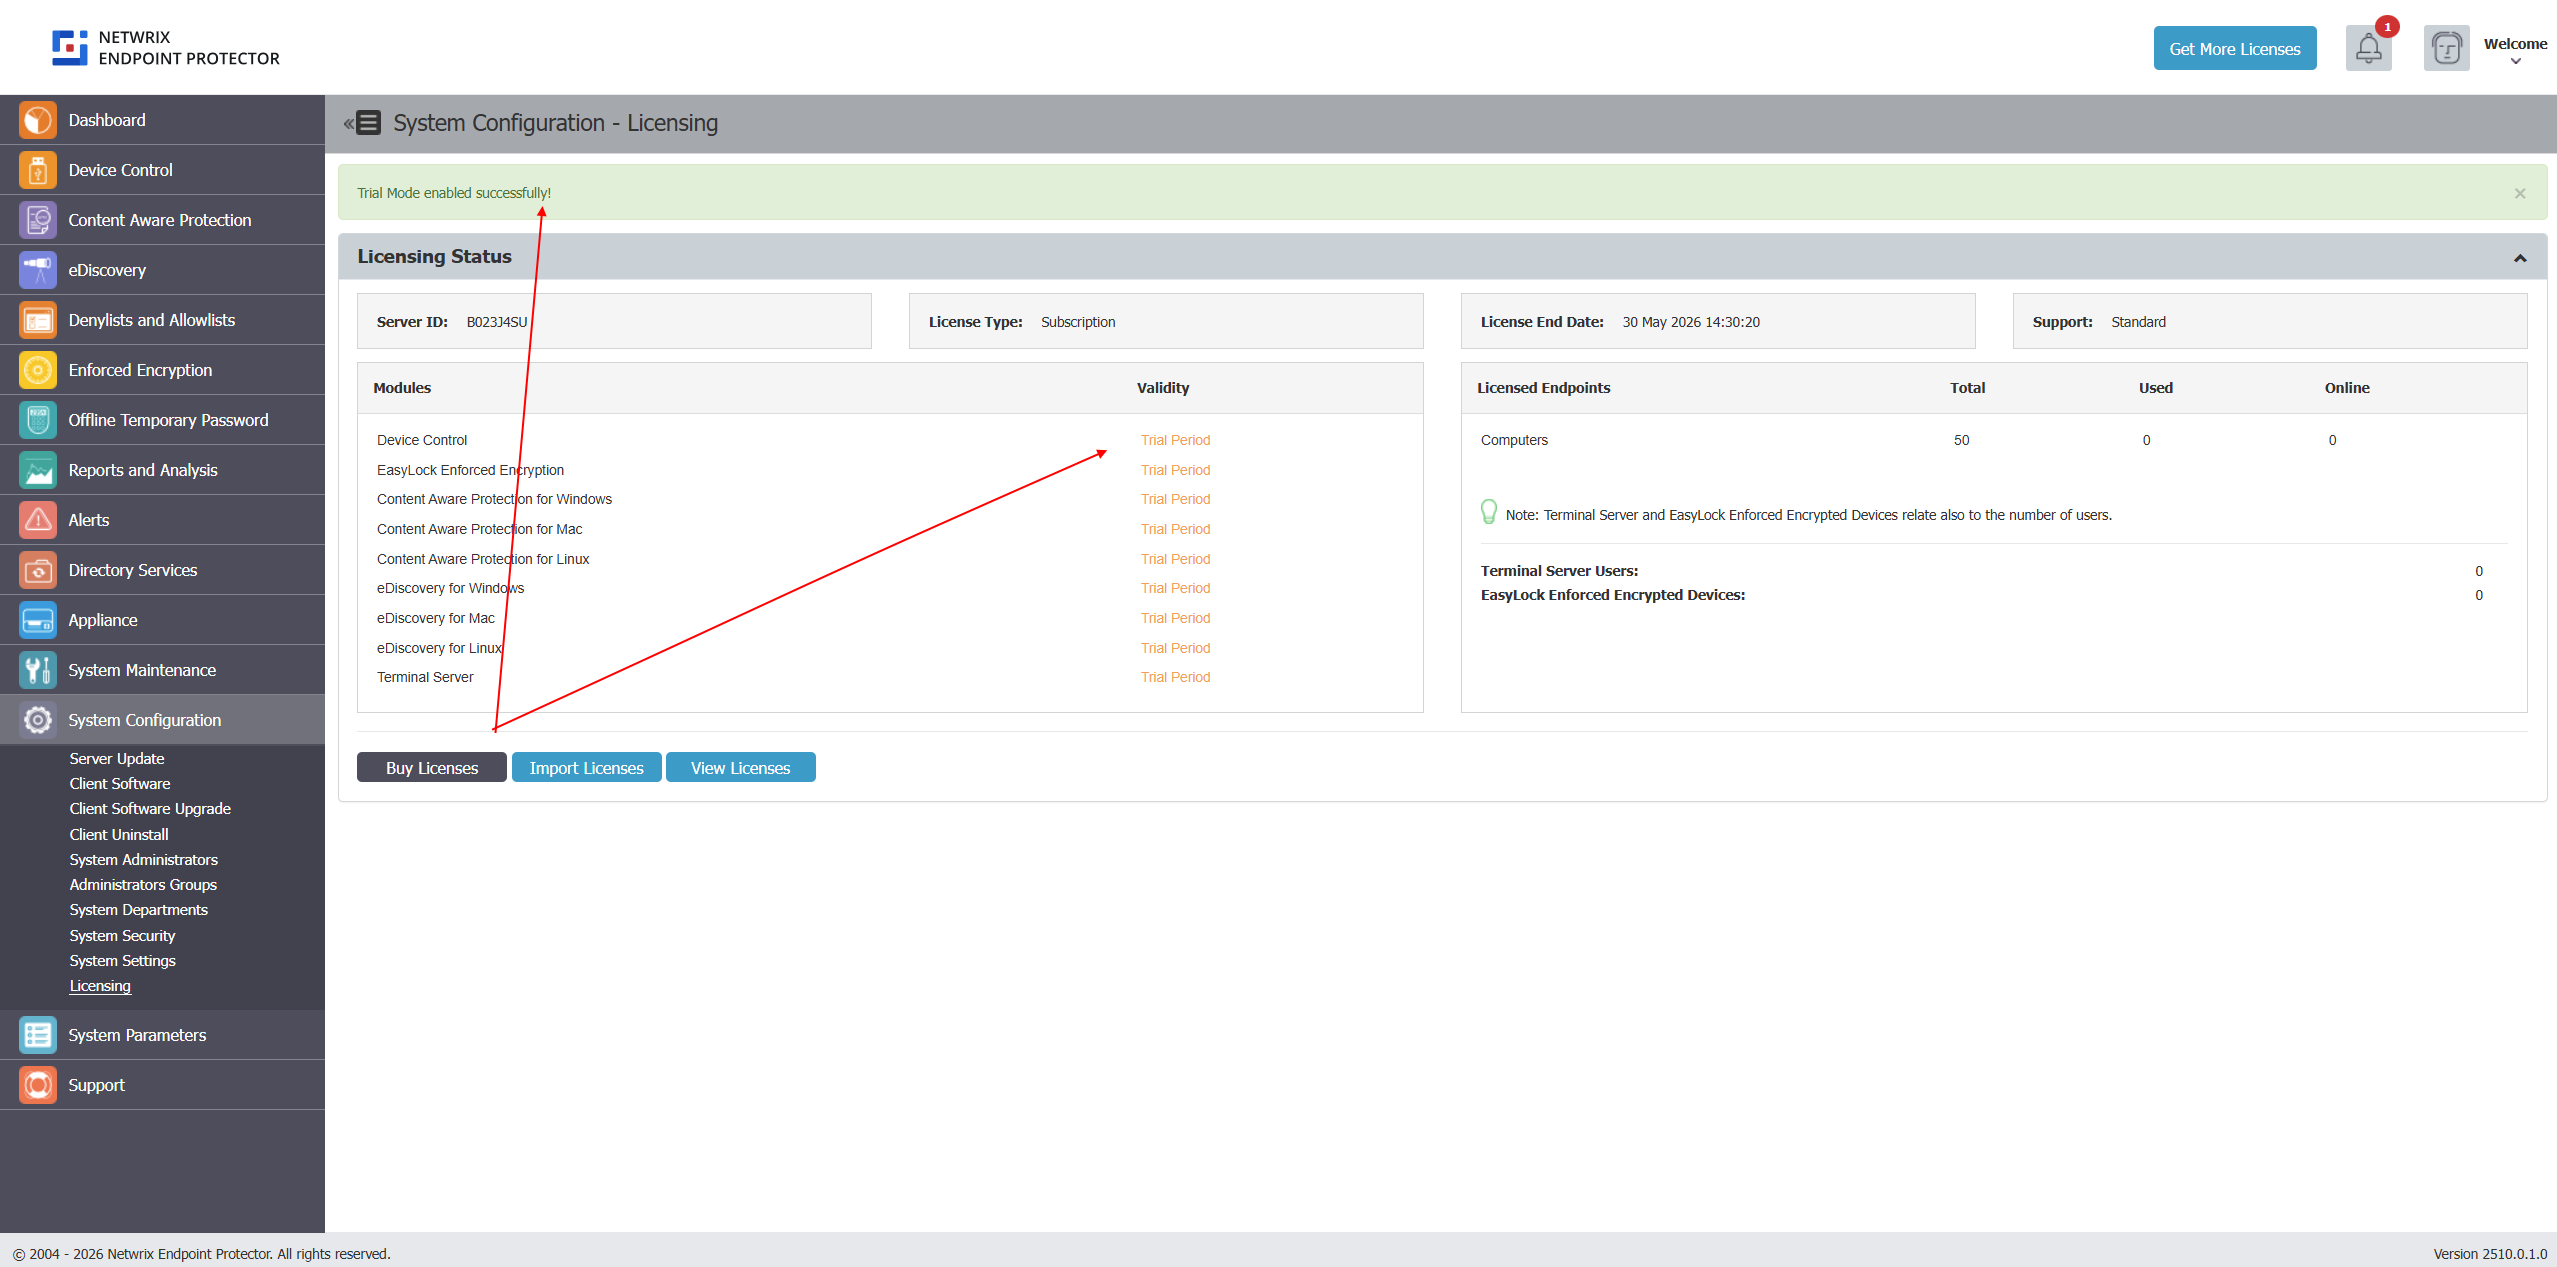Collapse System Configuration menu section
Screen dimensions: 2557x1267
[162, 720]
